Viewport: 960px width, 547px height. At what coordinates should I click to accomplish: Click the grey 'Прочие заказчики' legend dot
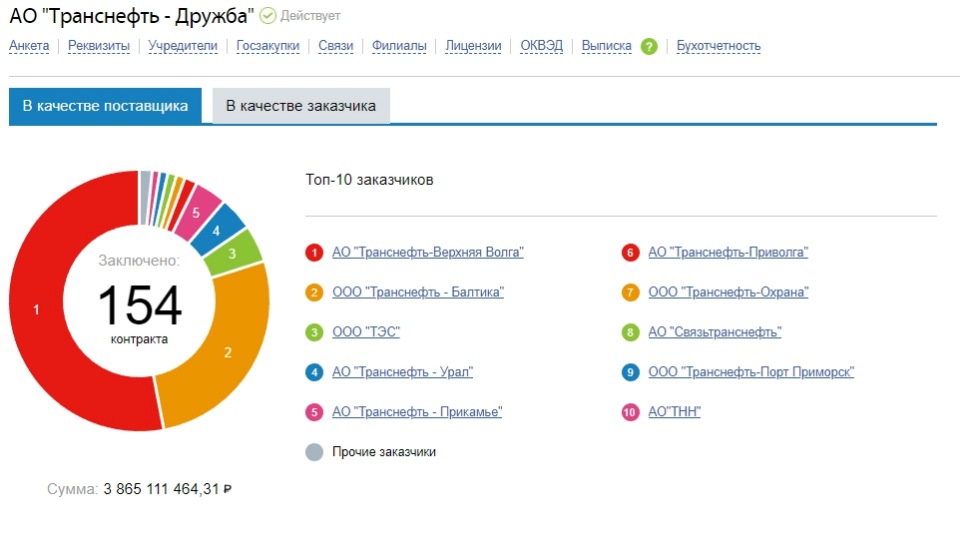(314, 452)
